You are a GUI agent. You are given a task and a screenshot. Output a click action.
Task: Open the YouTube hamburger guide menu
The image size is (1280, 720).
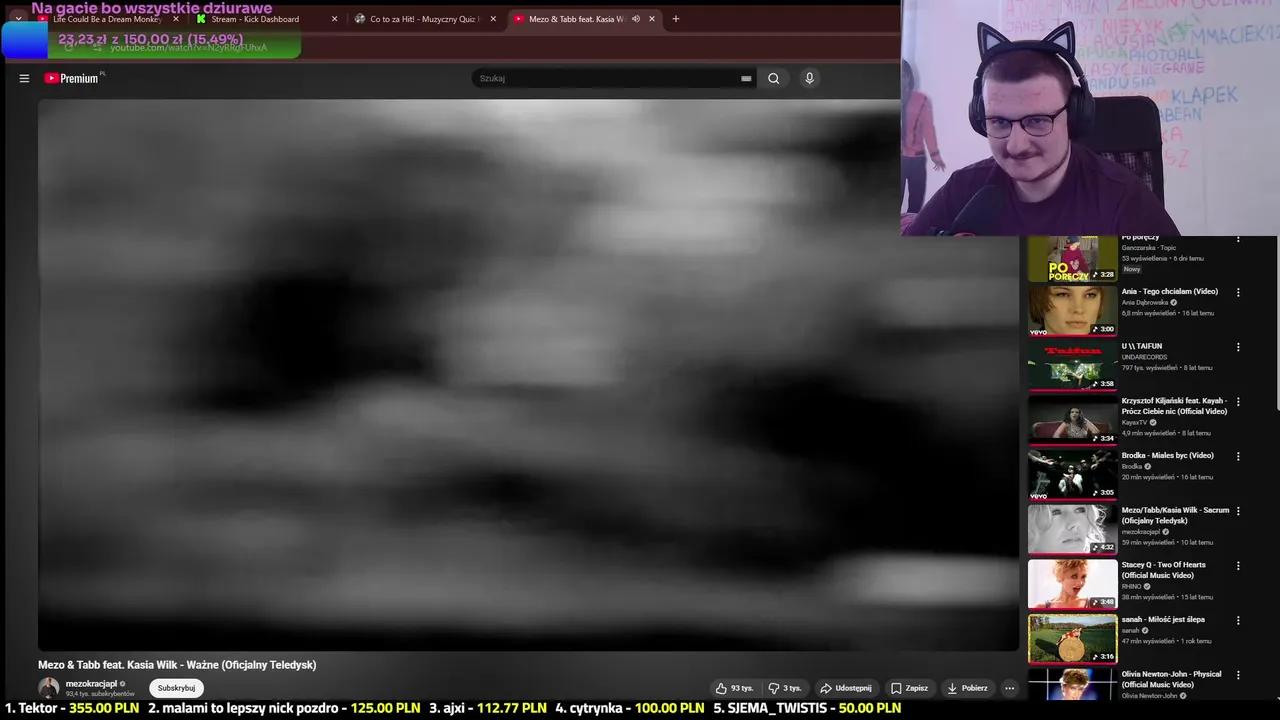tap(24, 78)
